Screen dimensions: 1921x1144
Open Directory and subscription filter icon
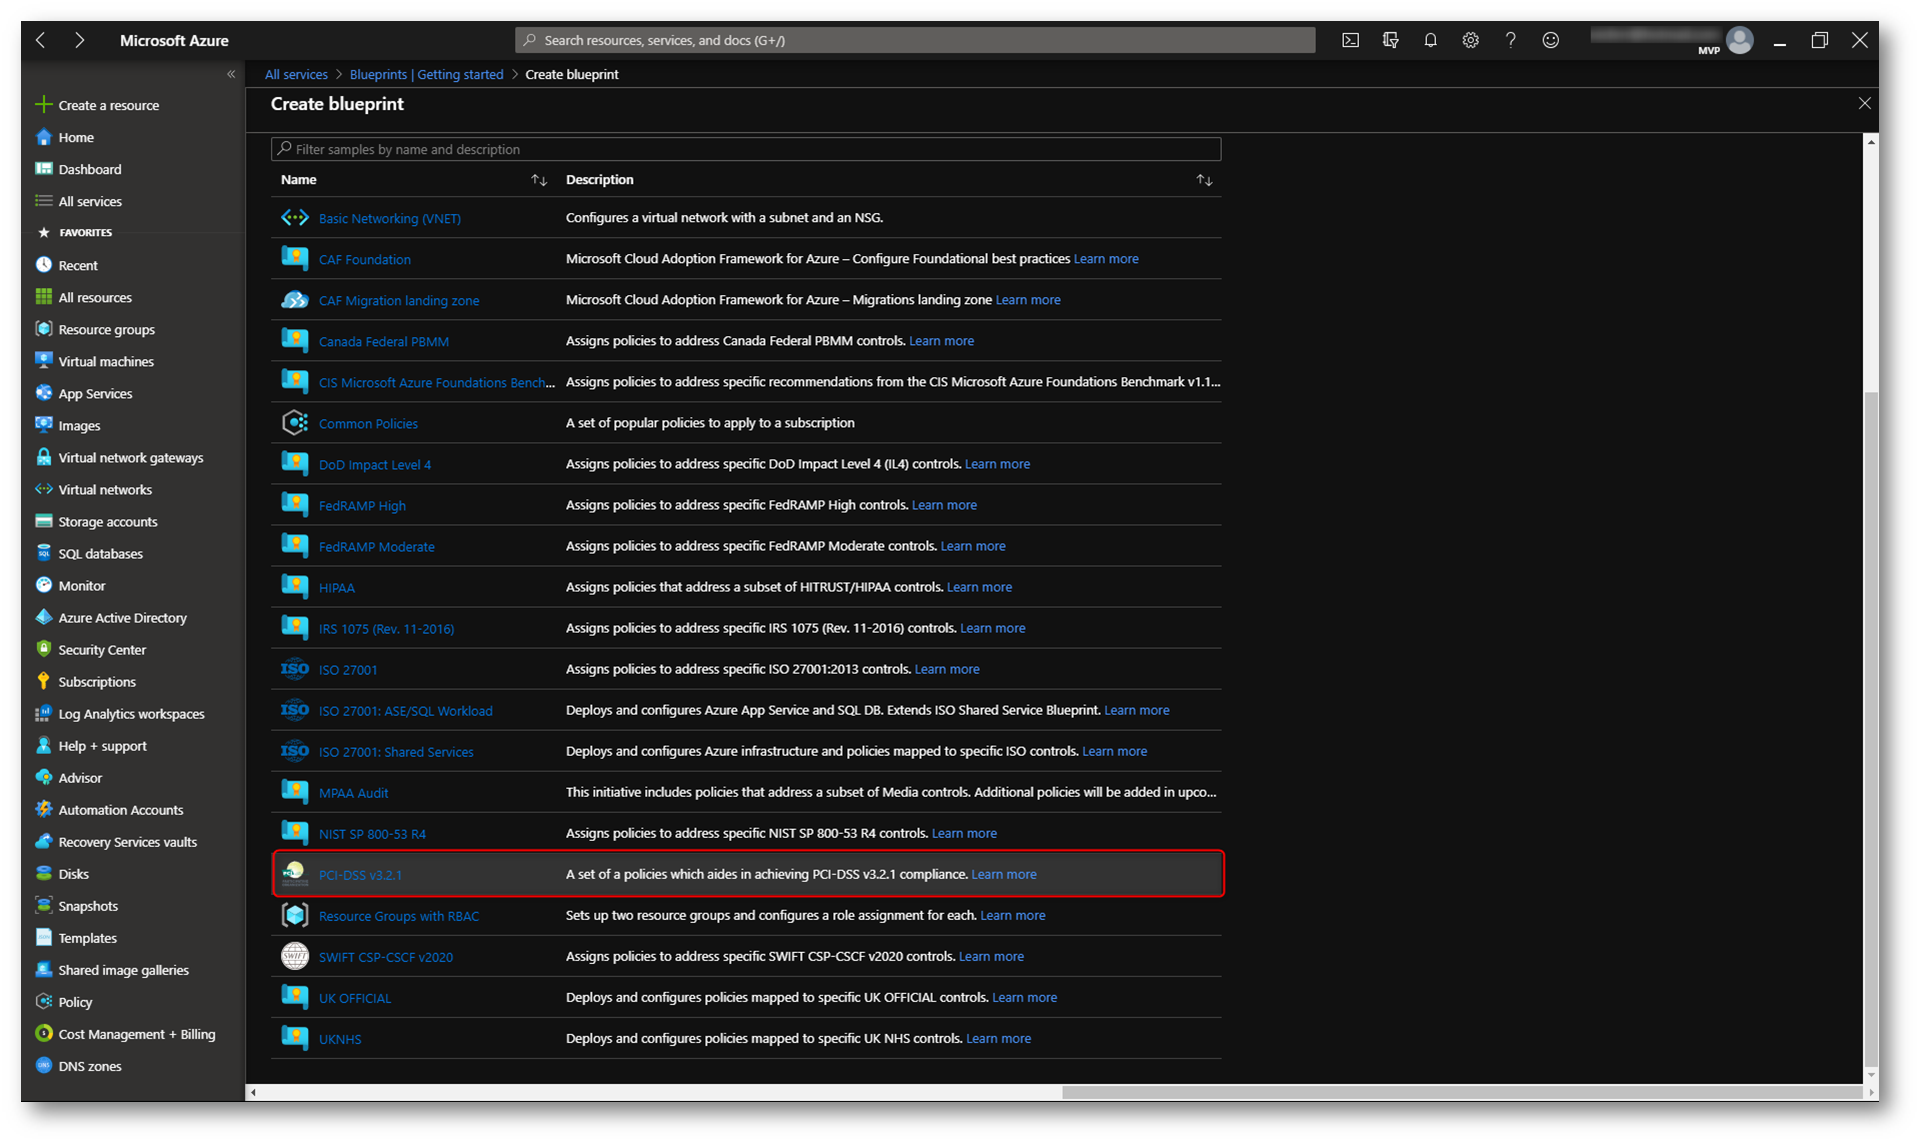pos(1390,40)
